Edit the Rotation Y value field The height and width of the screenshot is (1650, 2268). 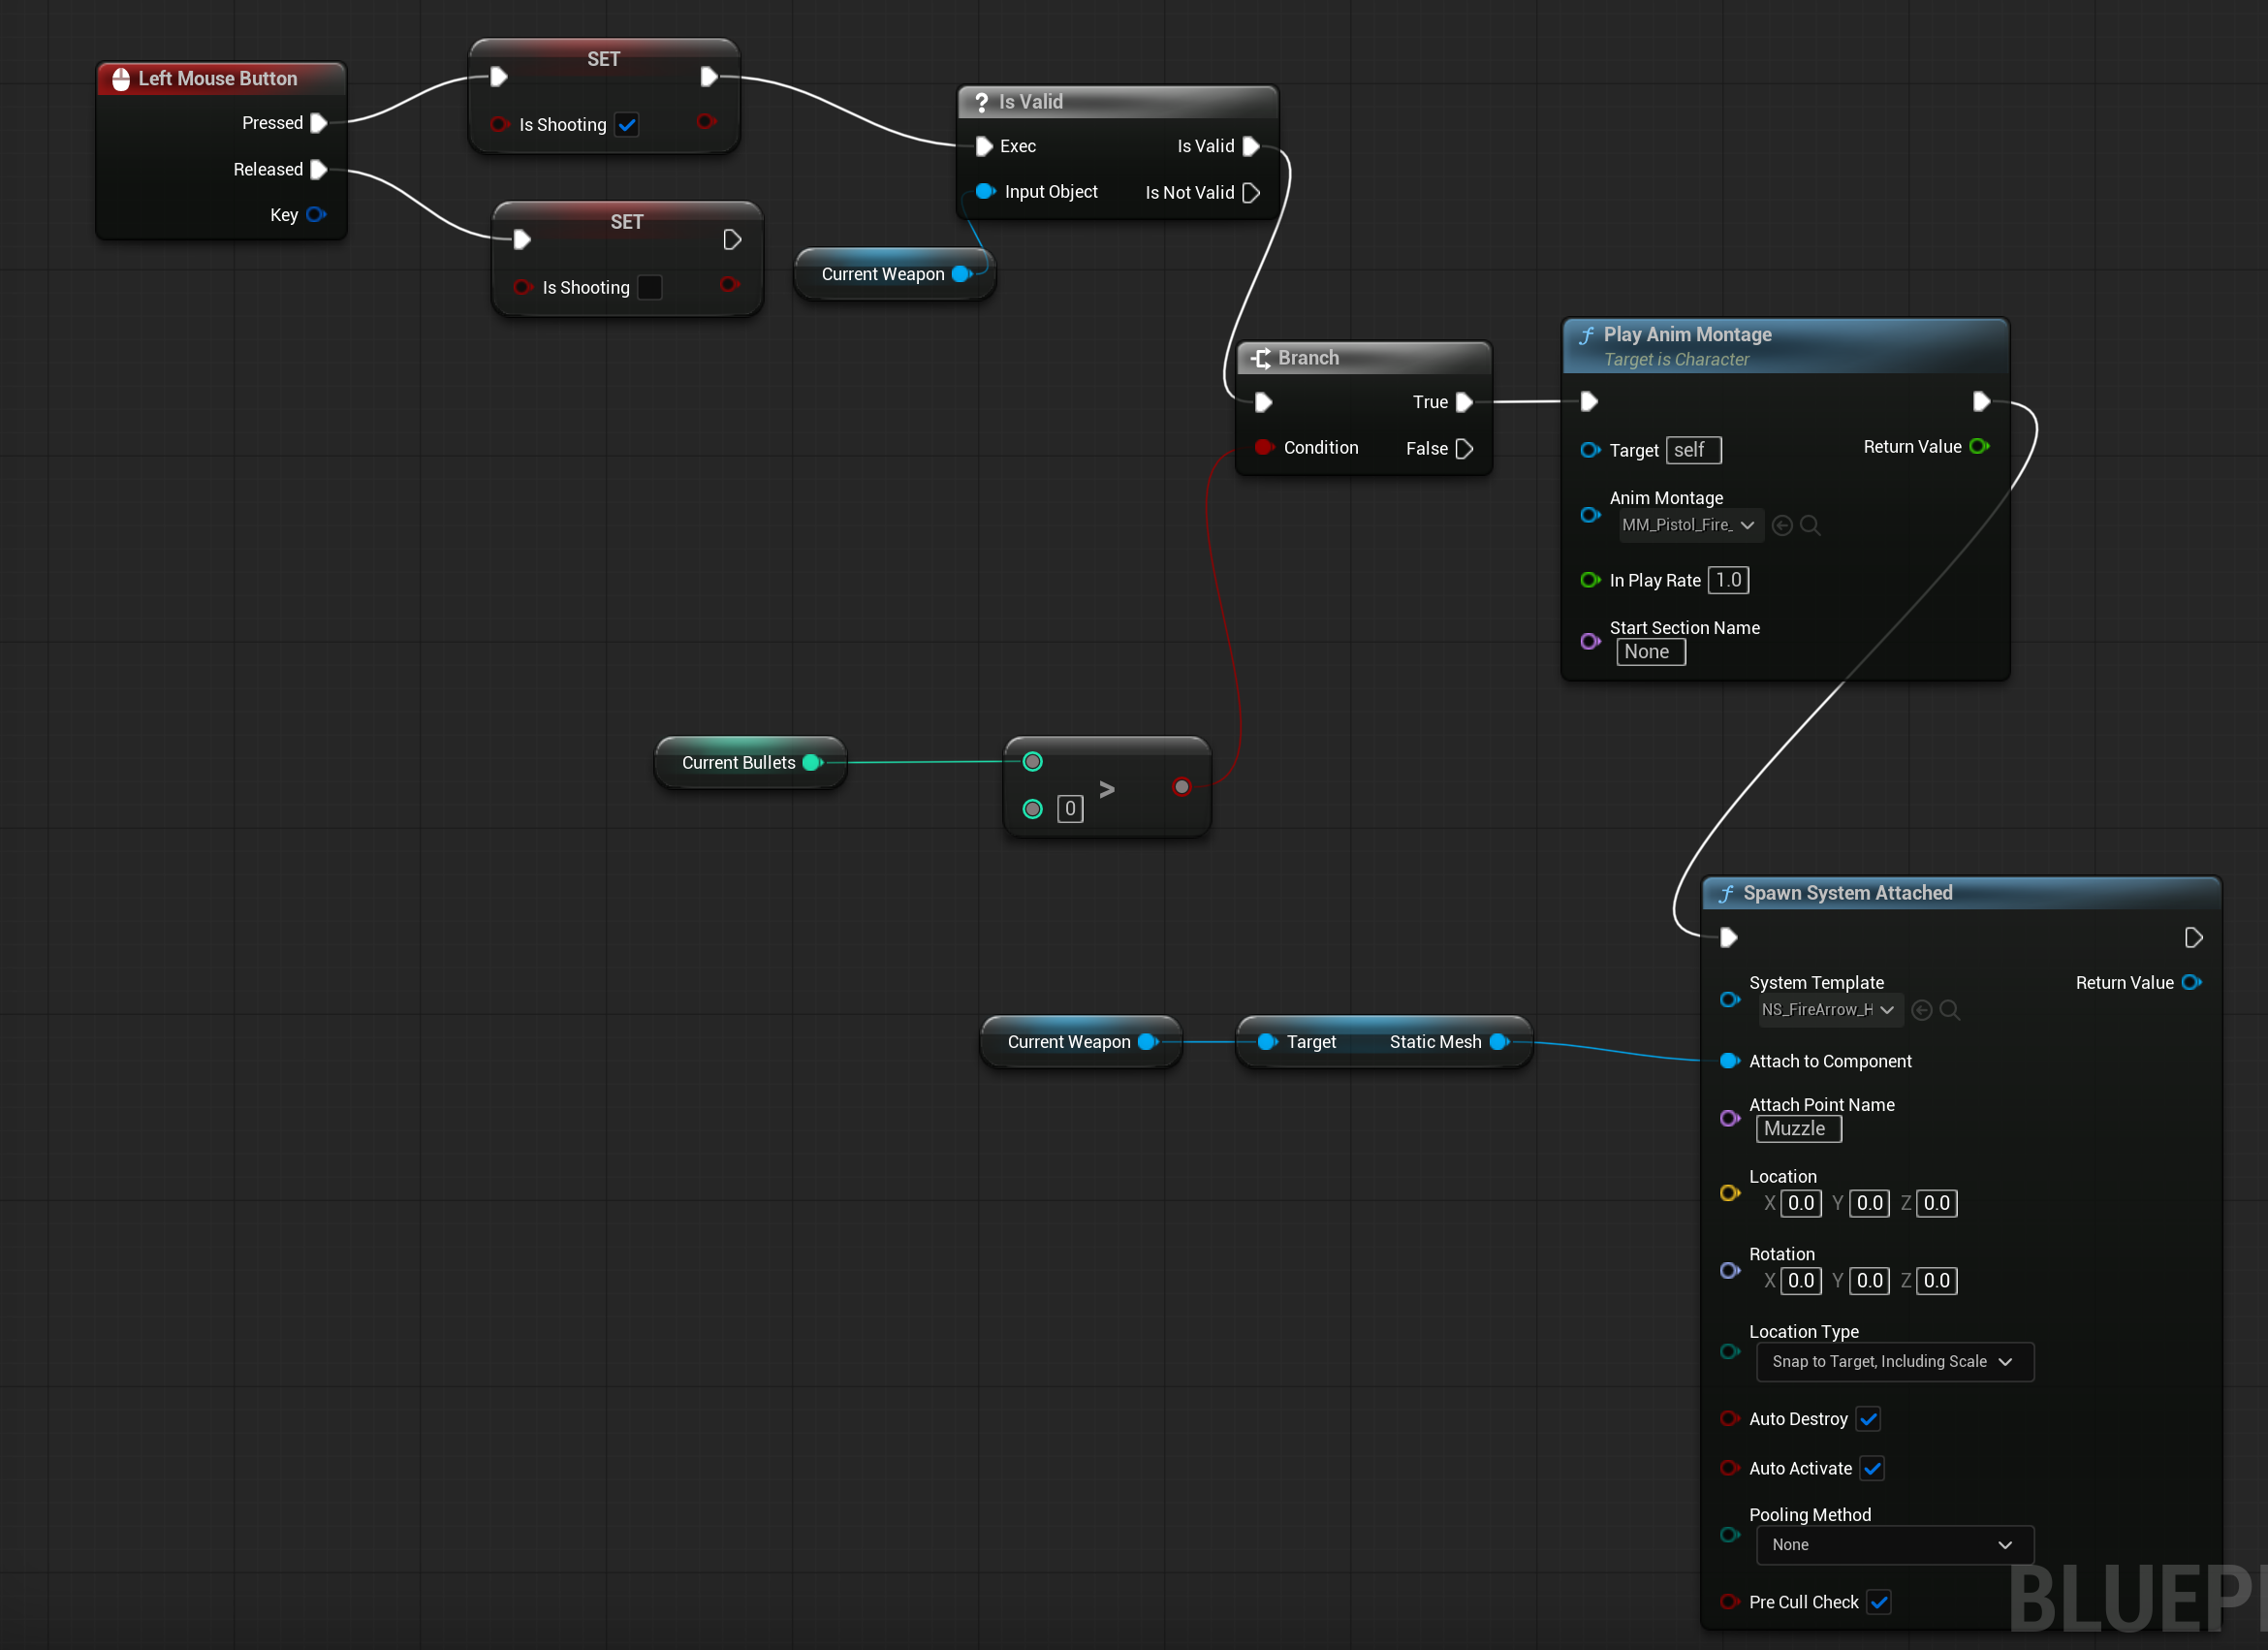pos(1870,1281)
